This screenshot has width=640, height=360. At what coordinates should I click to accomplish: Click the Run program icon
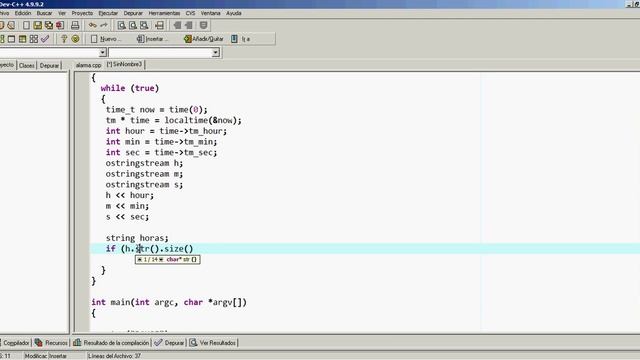pos(11,39)
